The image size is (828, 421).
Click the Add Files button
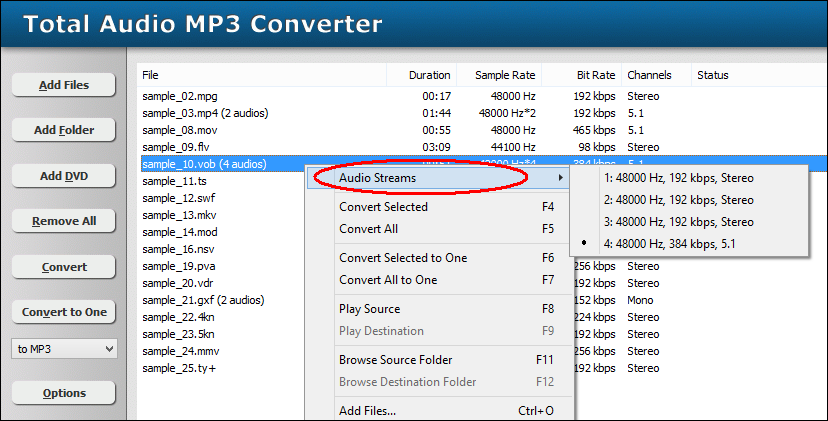[x=63, y=85]
